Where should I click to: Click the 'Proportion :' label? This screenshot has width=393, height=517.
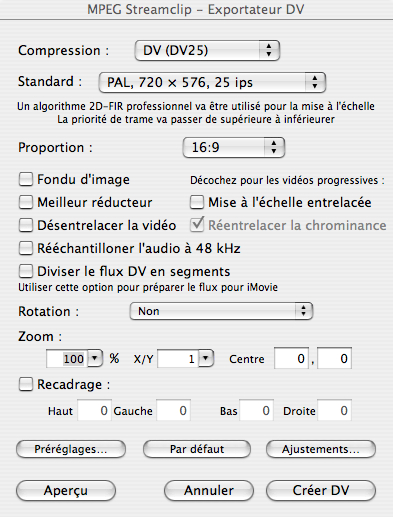click(x=55, y=148)
